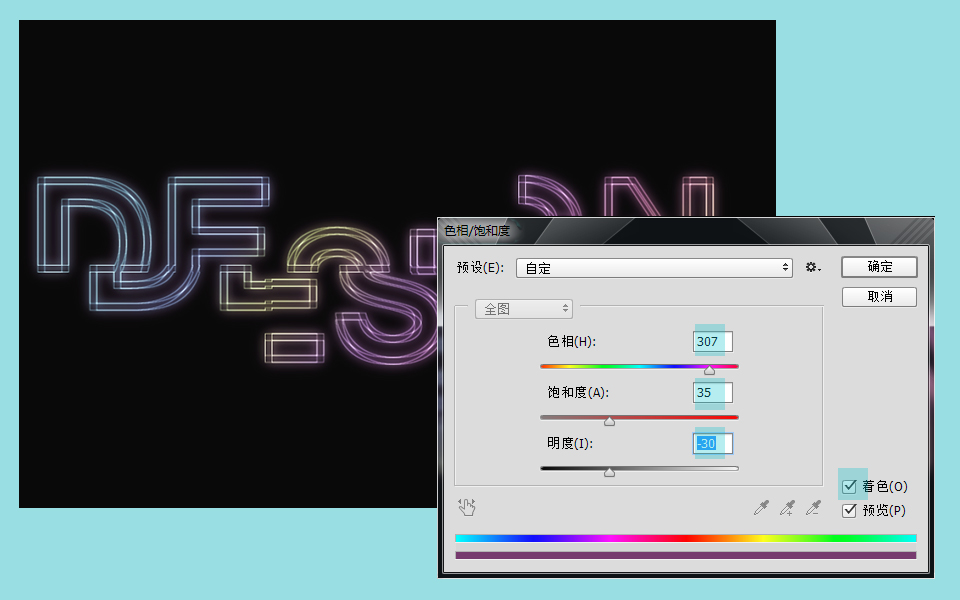The image size is (960, 600).
Task: Open the 预设 preset dropdown showing 自定
Action: (x=654, y=268)
